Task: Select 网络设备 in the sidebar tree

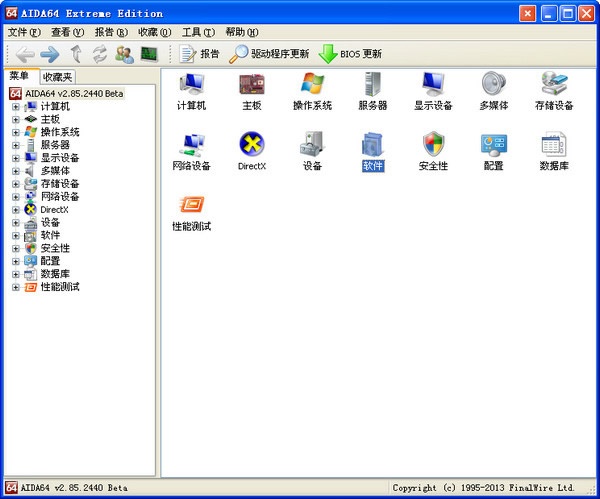Action: (60, 196)
